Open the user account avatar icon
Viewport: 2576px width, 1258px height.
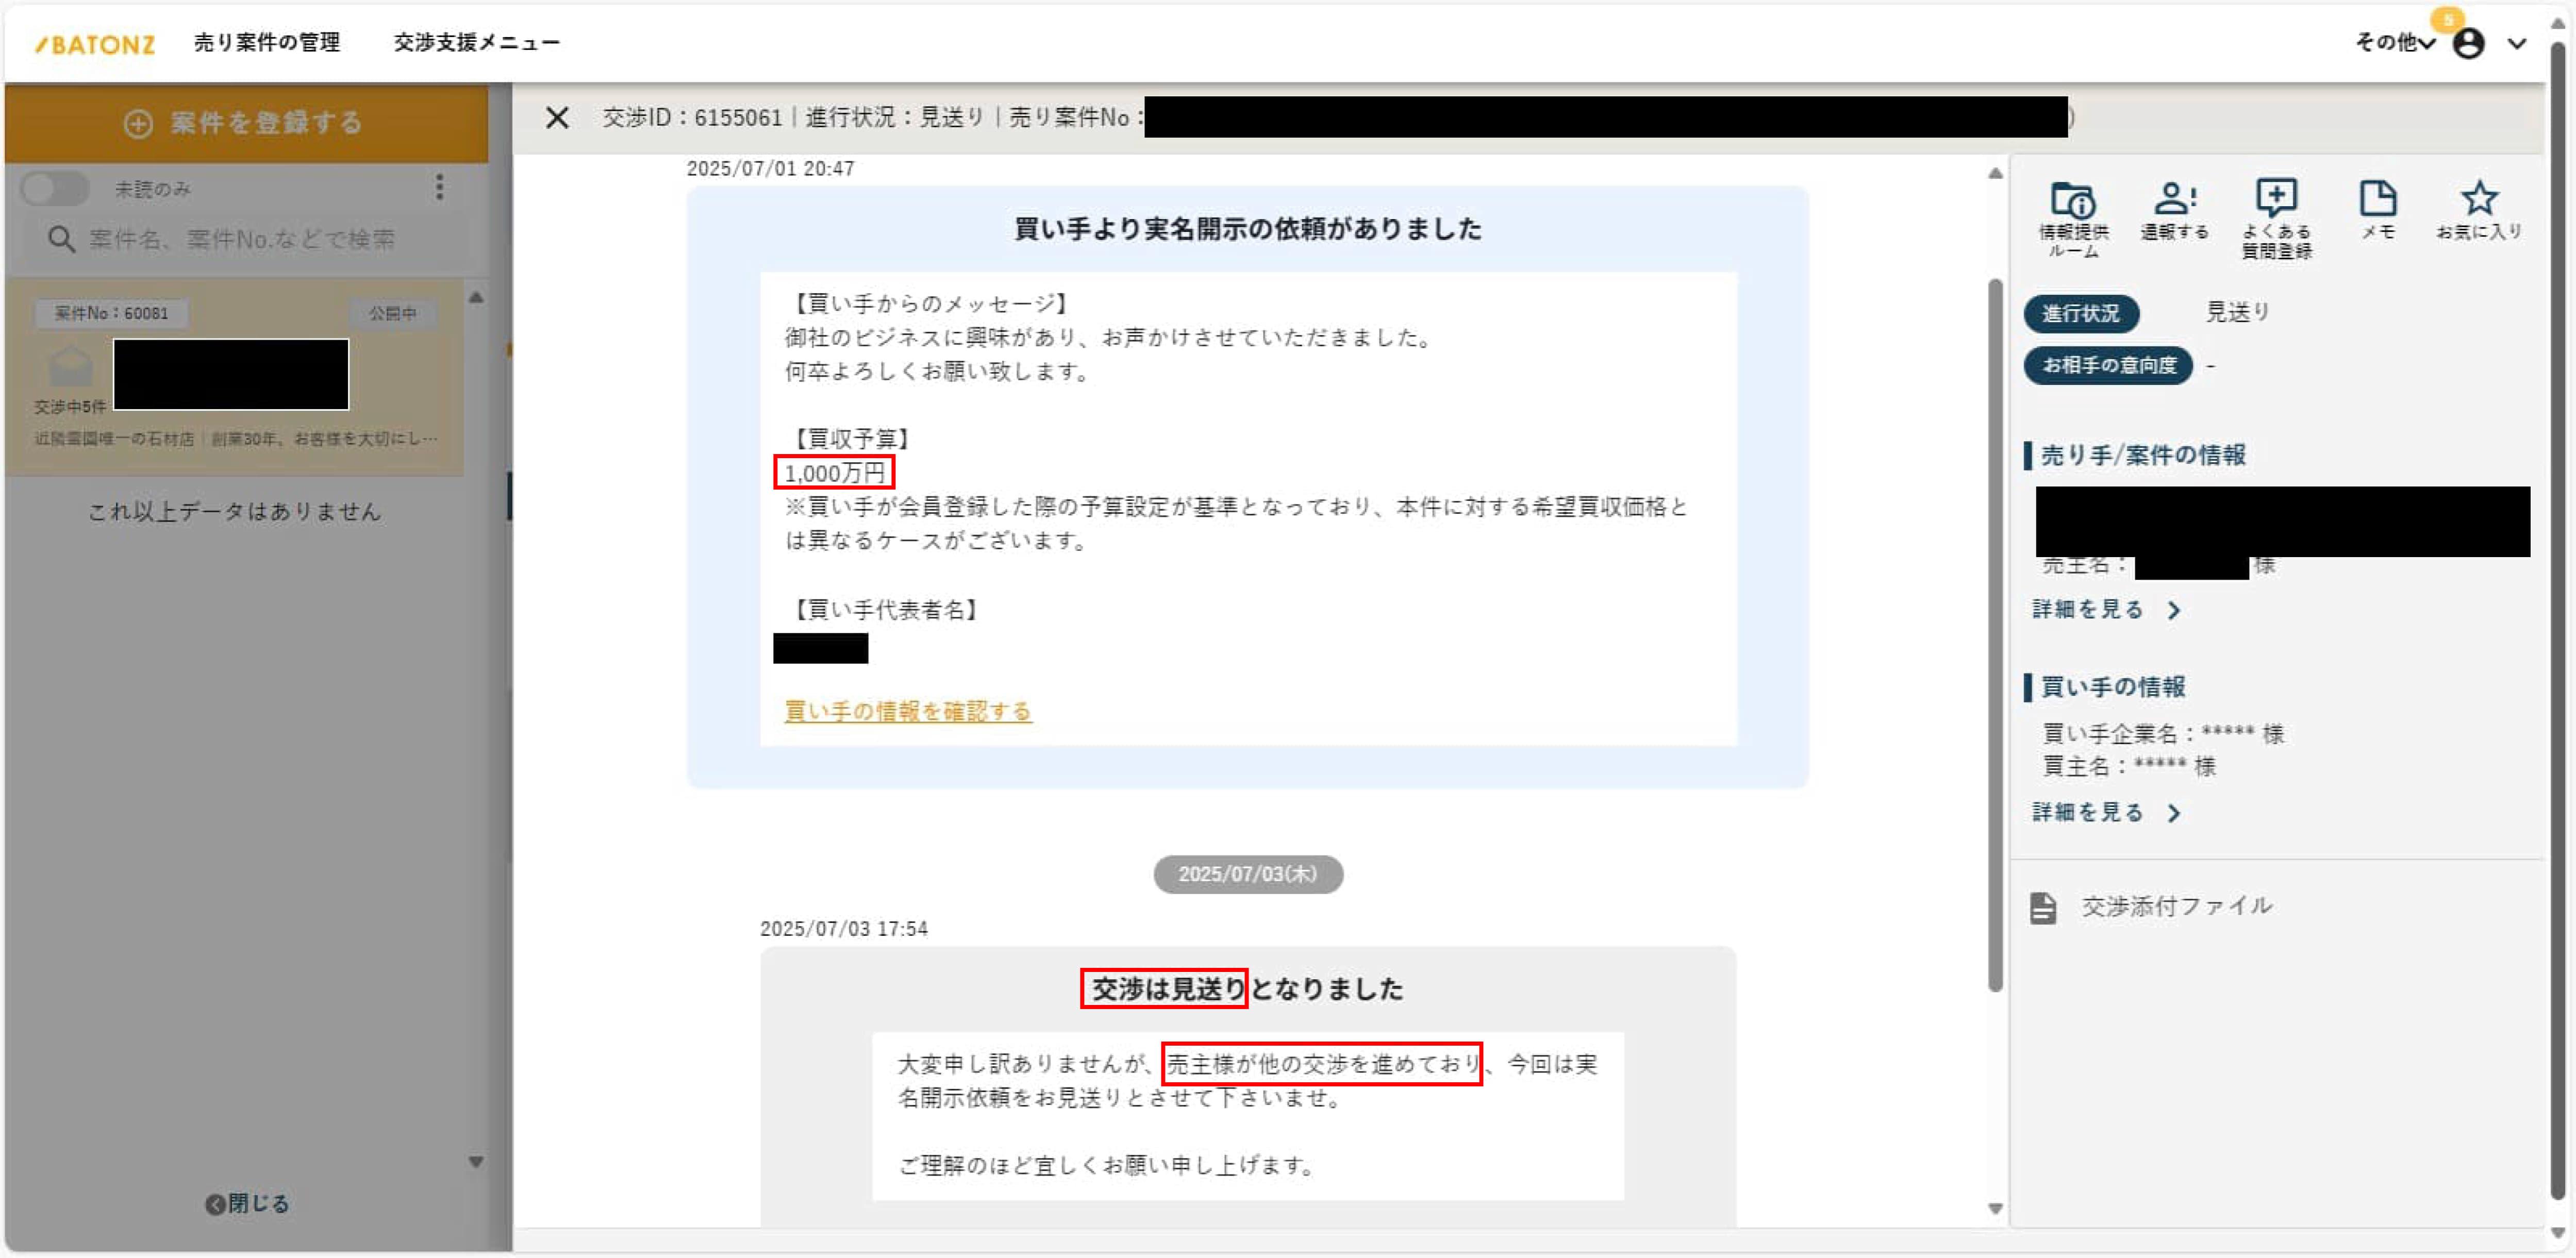tap(2468, 43)
